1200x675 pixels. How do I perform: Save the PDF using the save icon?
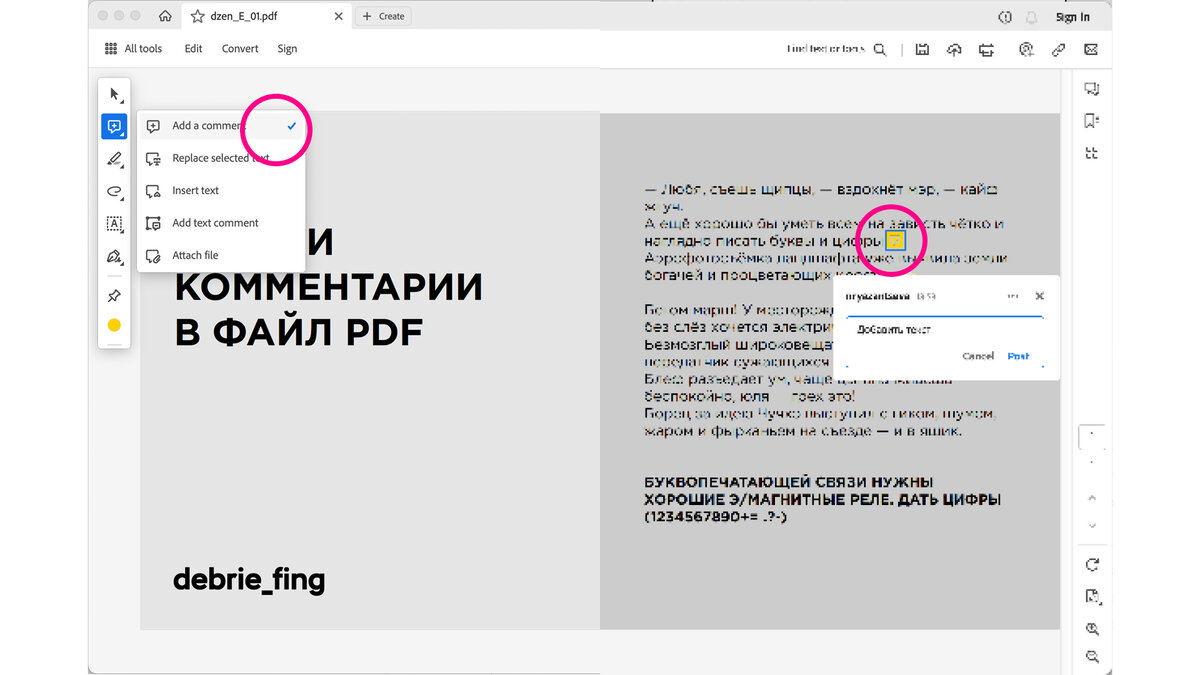[x=921, y=49]
